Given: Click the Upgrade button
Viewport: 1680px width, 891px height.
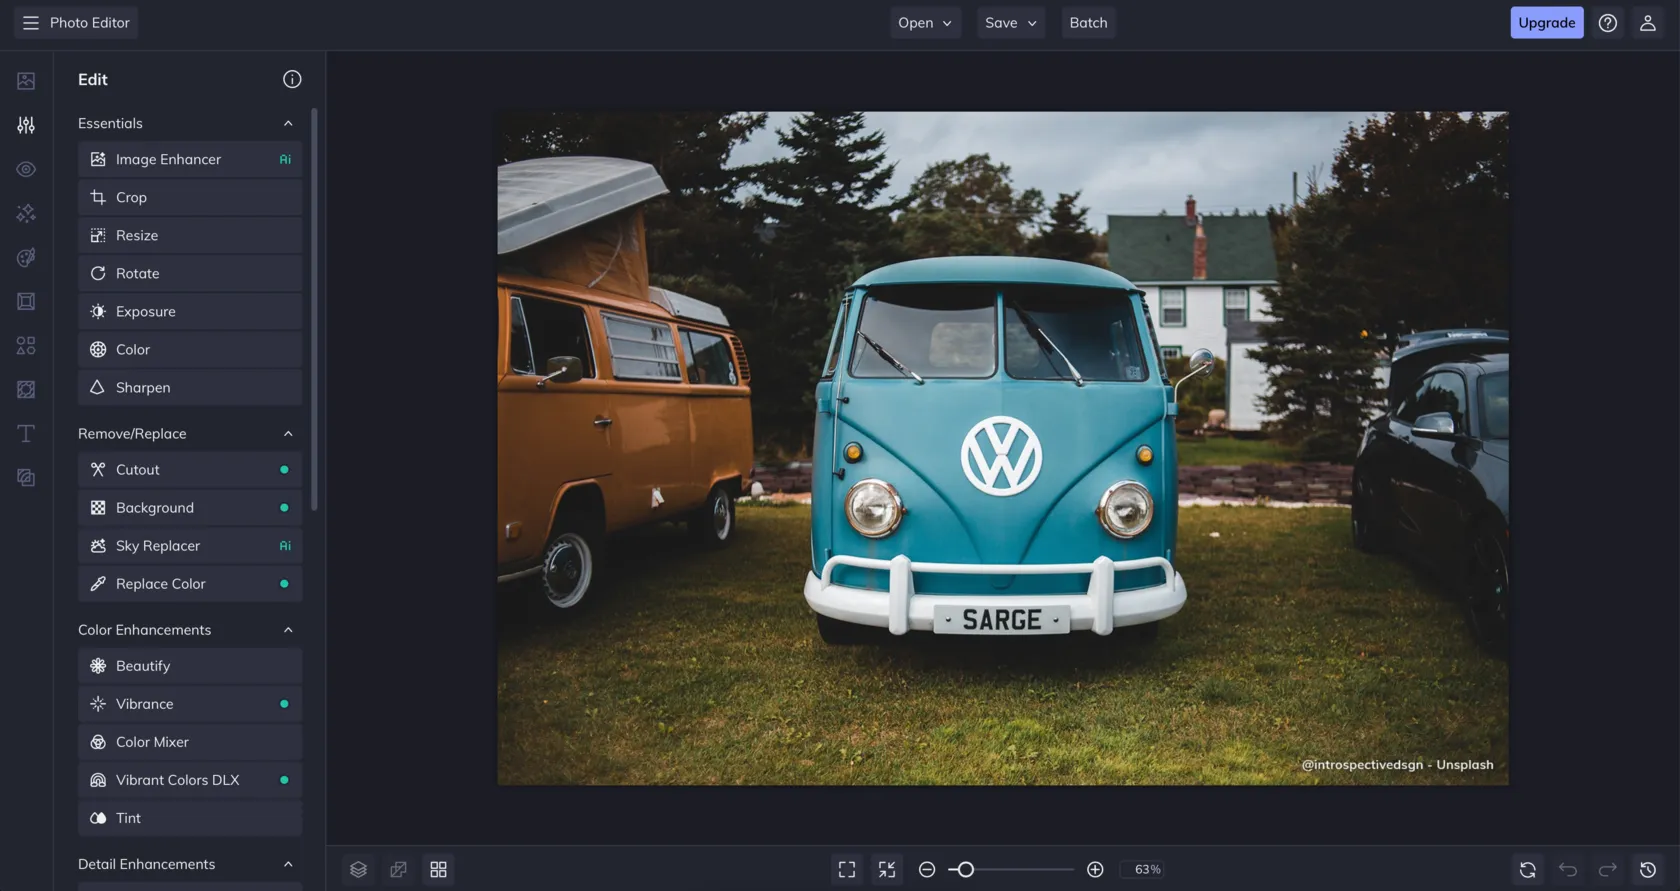Looking at the screenshot, I should click(1546, 23).
